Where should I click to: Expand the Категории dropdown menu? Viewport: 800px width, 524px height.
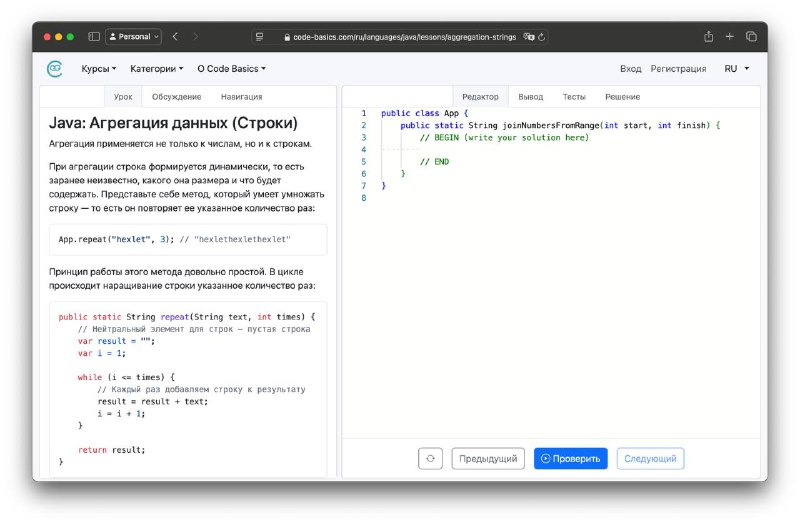coord(157,68)
